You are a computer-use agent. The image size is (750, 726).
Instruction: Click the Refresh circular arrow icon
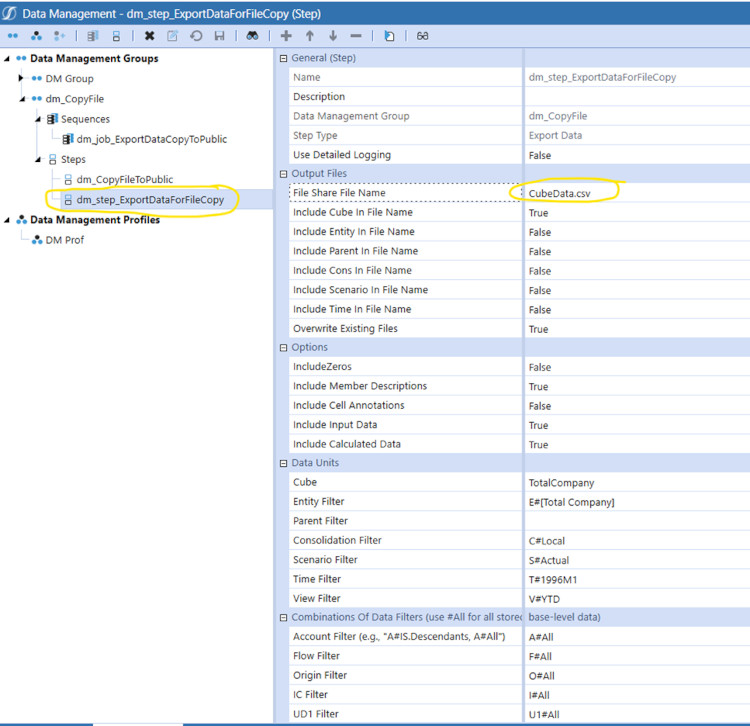196,36
